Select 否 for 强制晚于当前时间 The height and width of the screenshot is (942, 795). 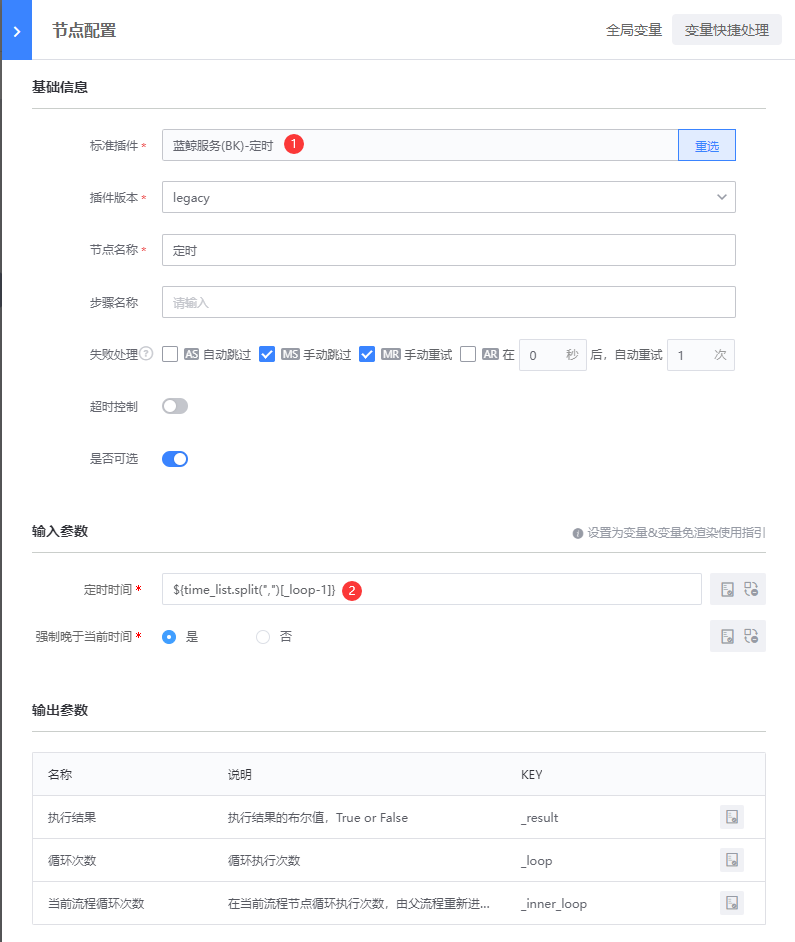pyautogui.click(x=263, y=637)
